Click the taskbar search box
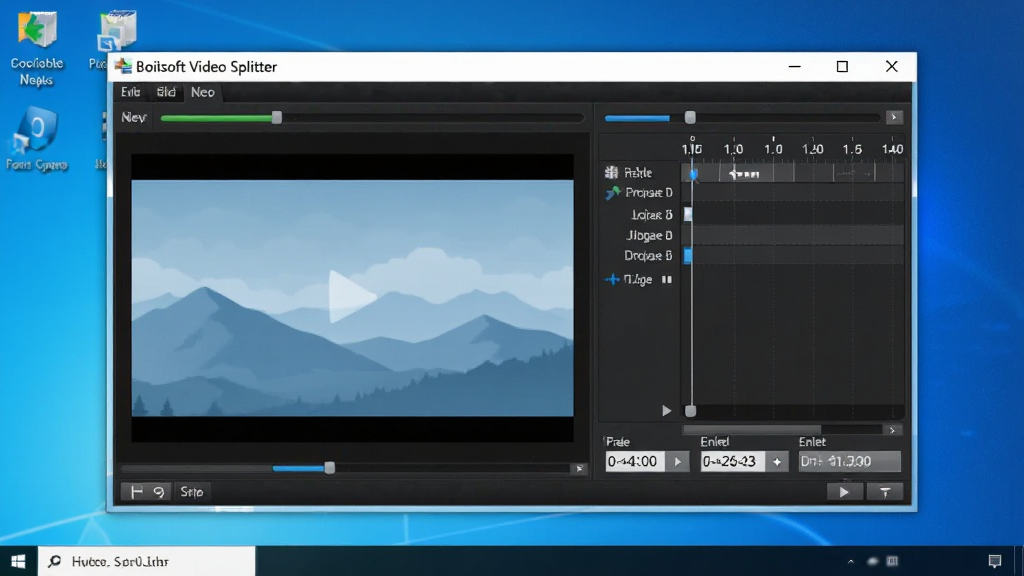Image resolution: width=1024 pixels, height=576 pixels. 146,561
